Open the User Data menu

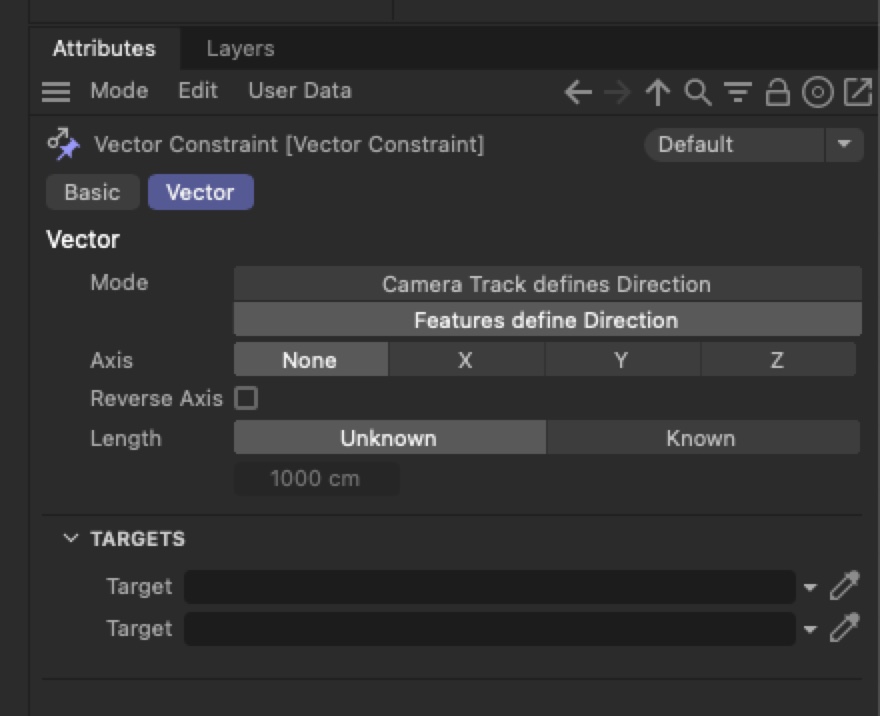299,91
